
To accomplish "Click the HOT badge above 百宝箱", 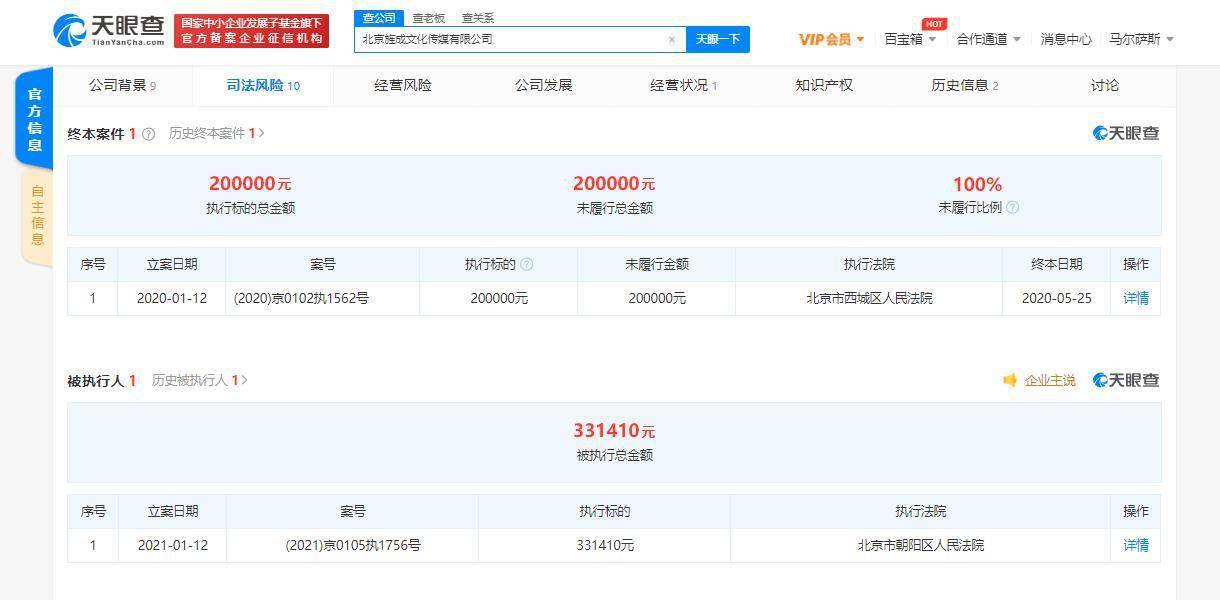I will [933, 24].
